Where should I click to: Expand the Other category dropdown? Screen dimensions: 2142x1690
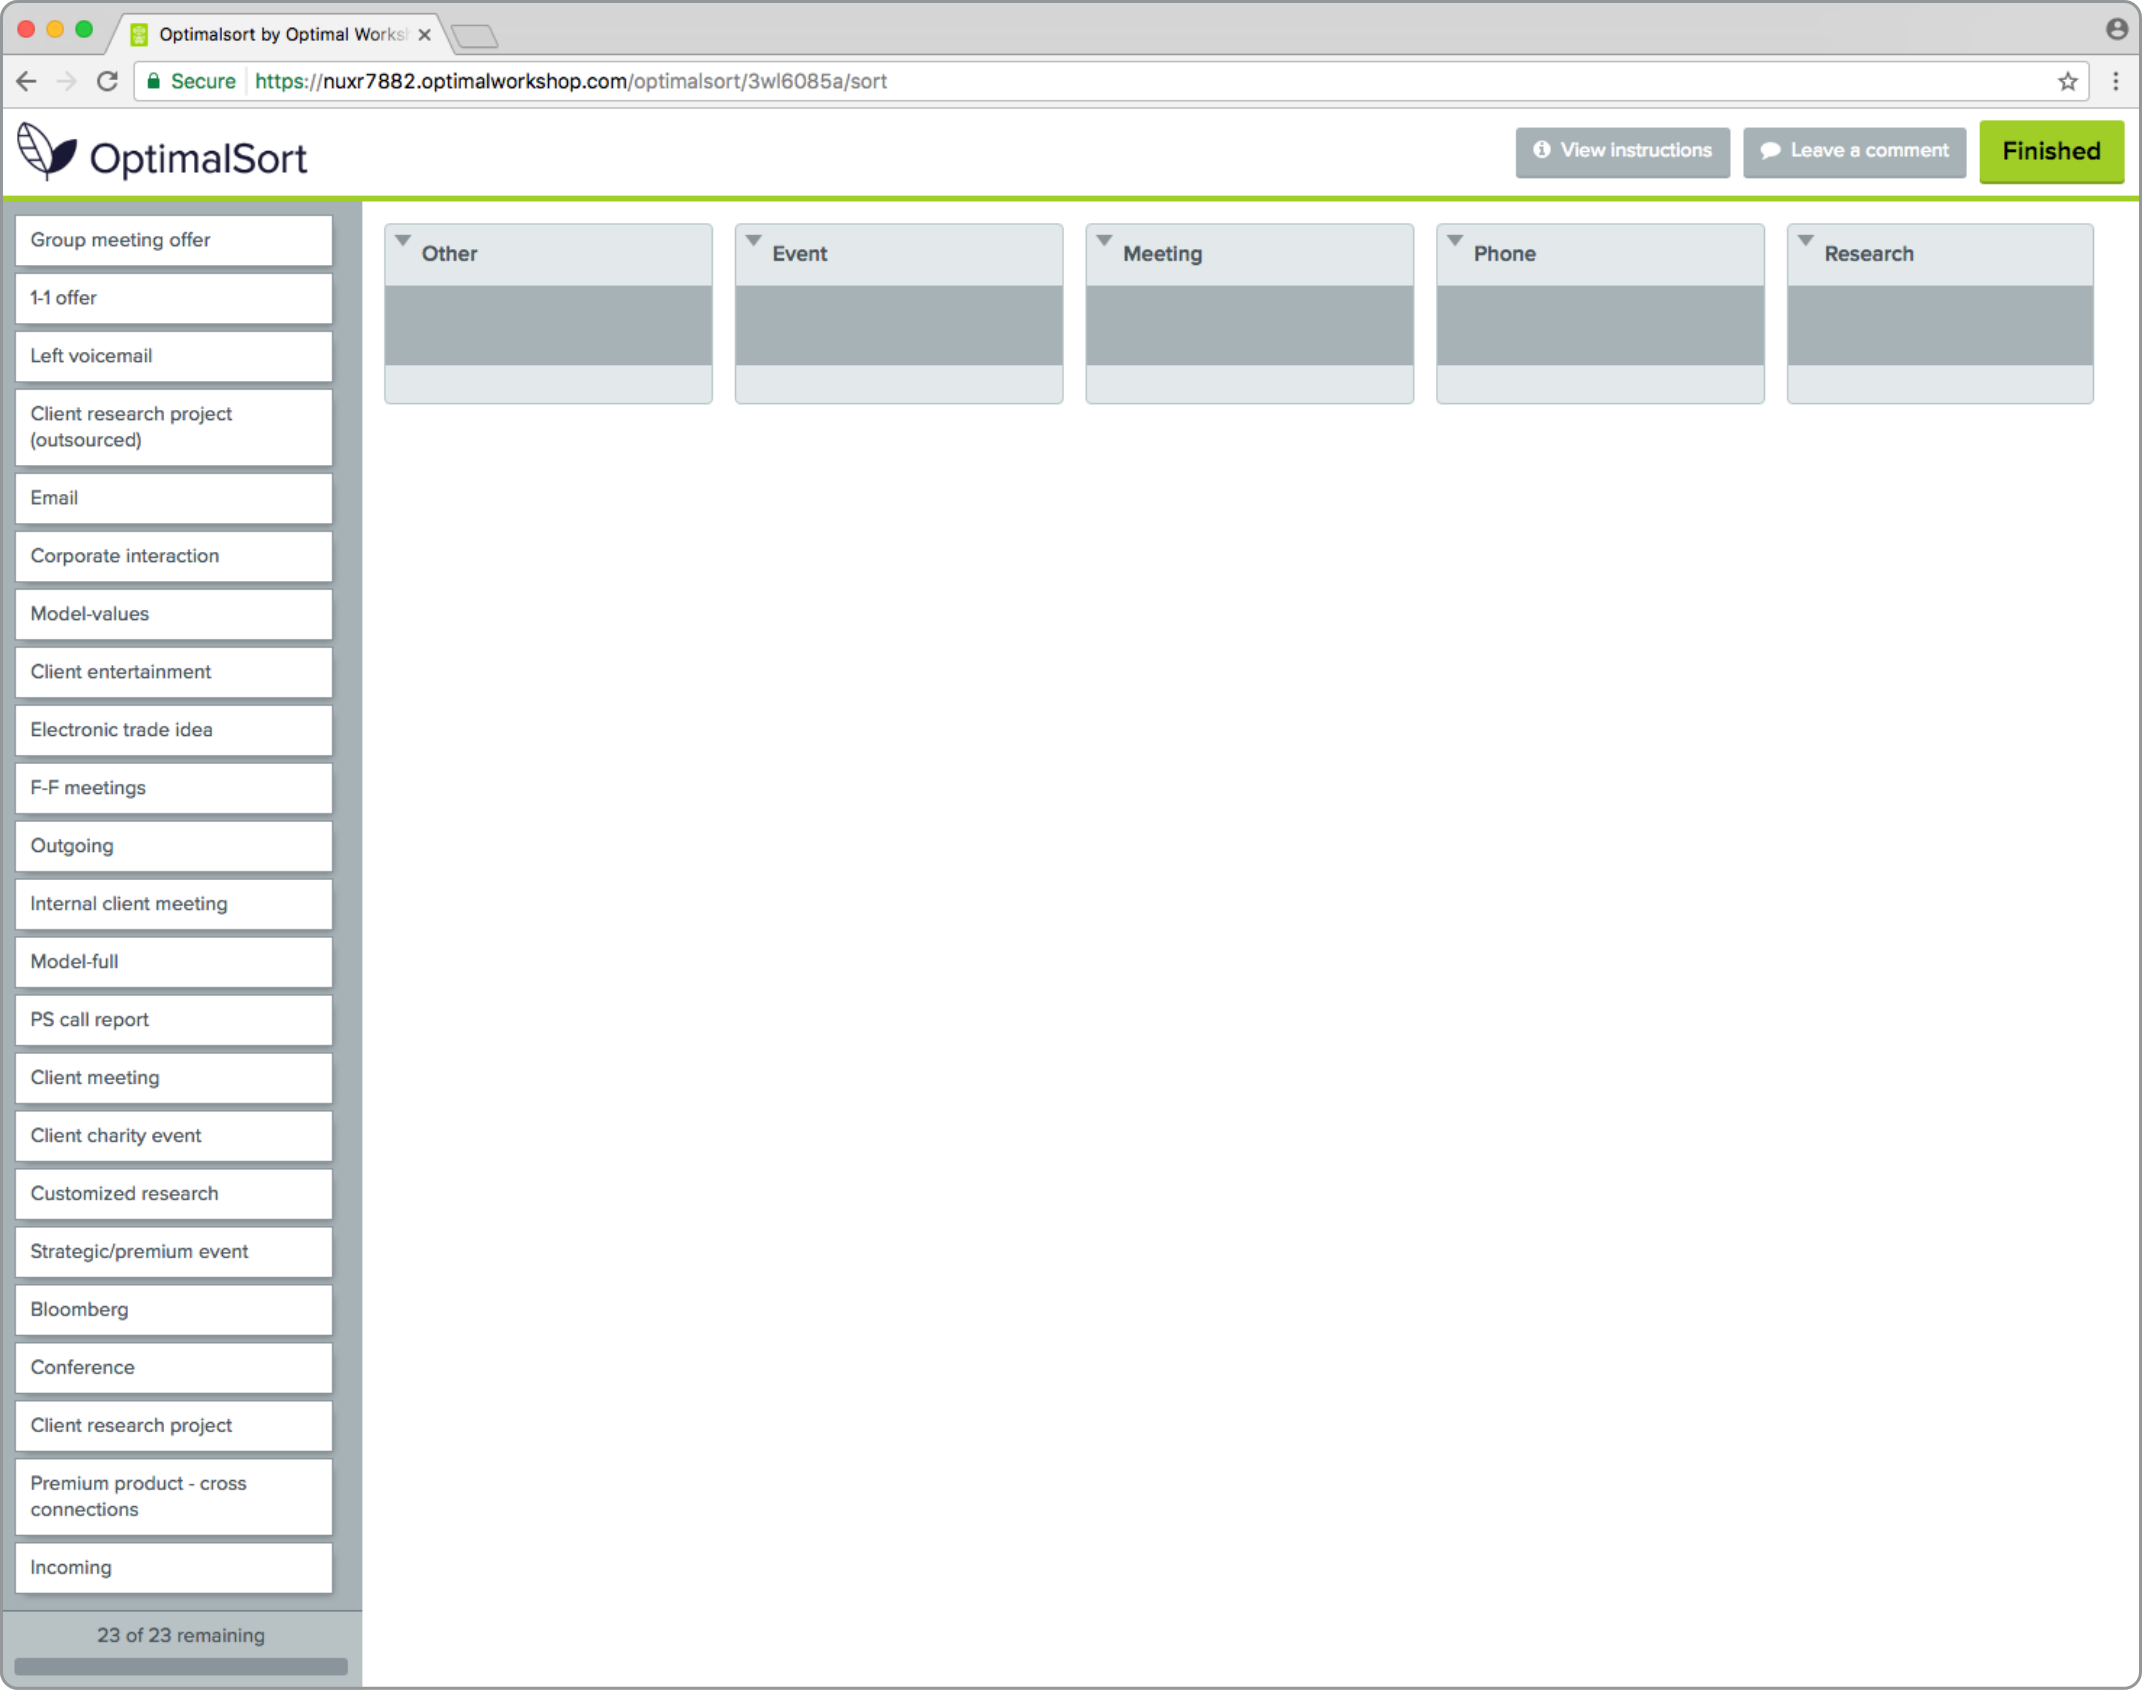403,240
